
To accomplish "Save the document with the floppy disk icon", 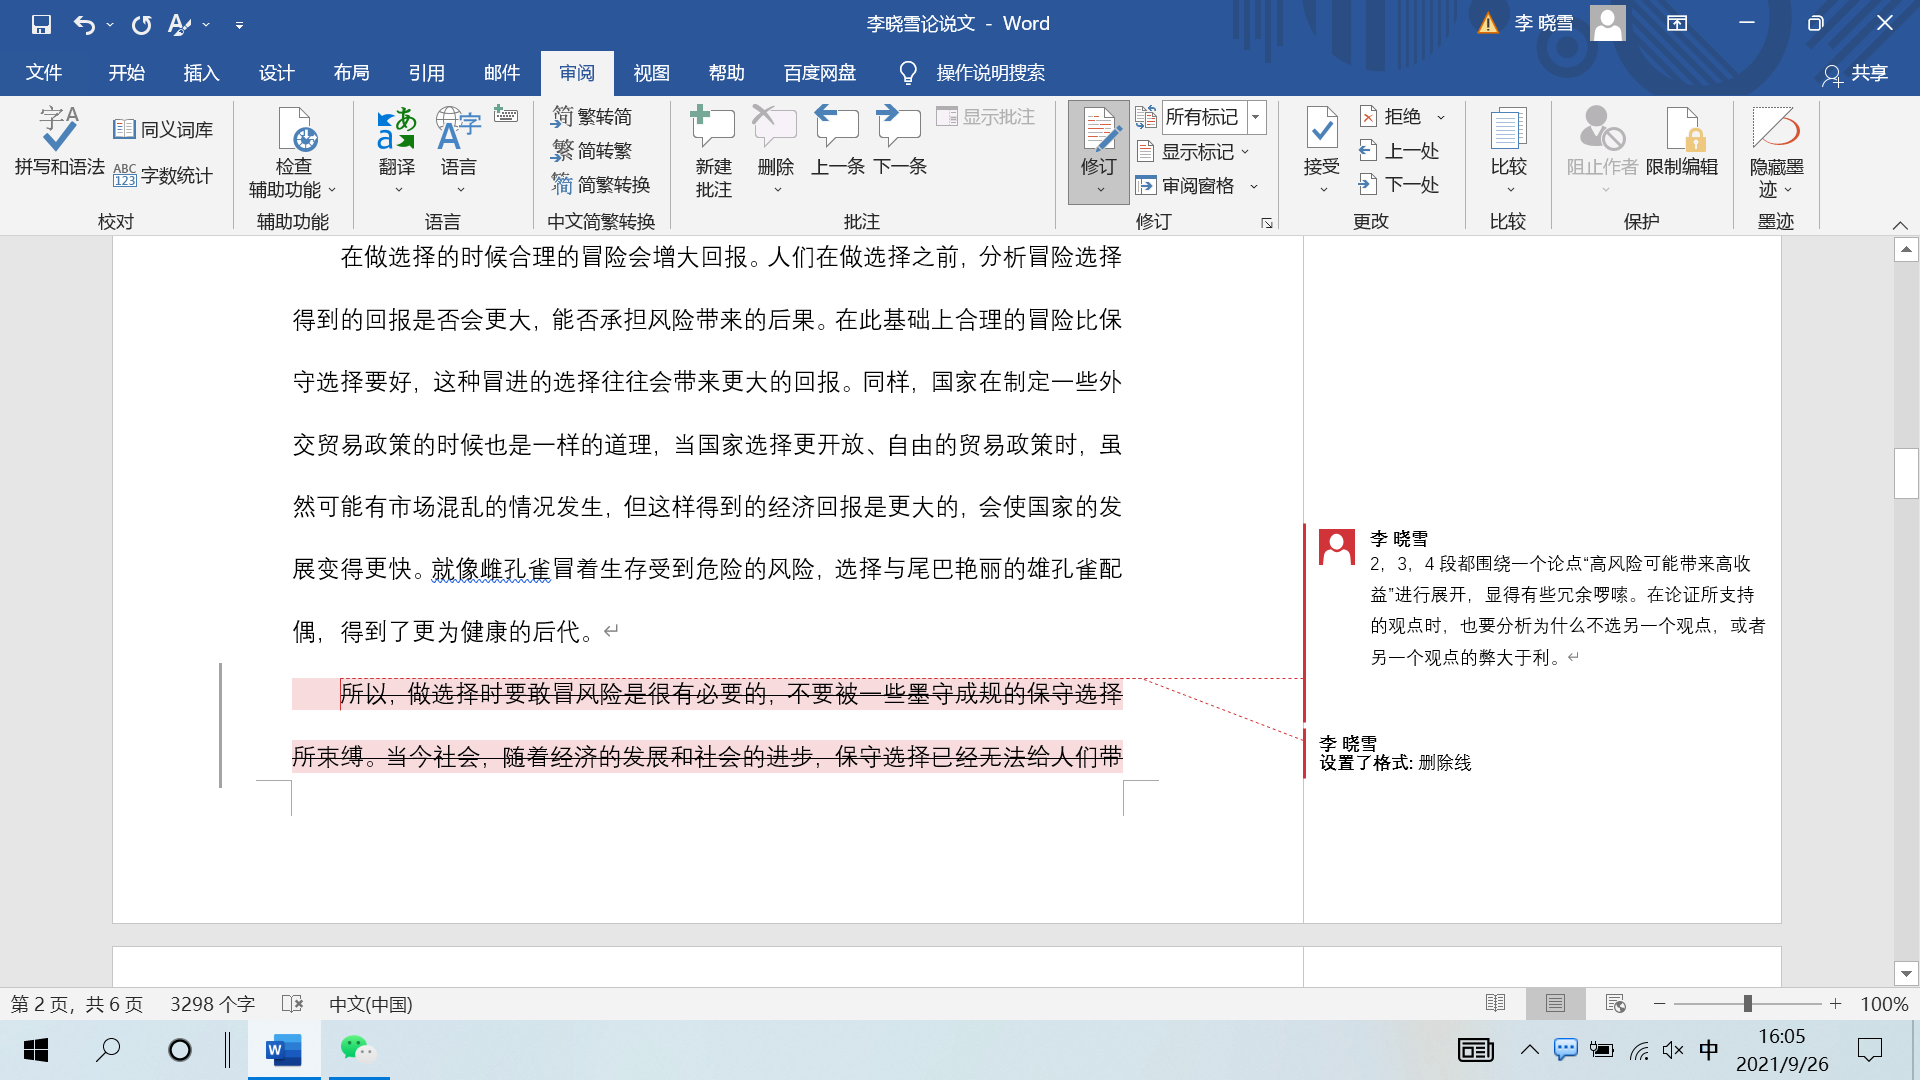I will tap(41, 24).
